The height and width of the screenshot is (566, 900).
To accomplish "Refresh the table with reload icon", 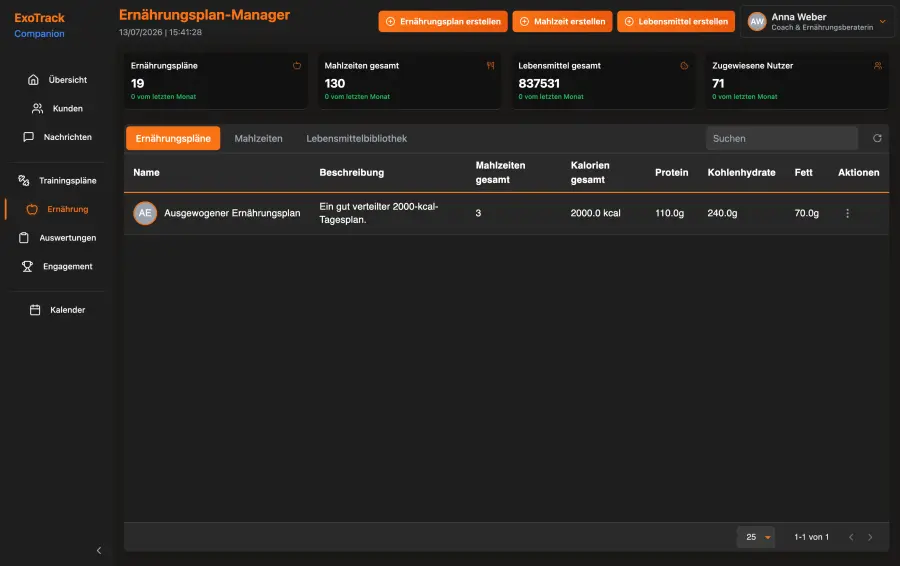I will pos(877,138).
